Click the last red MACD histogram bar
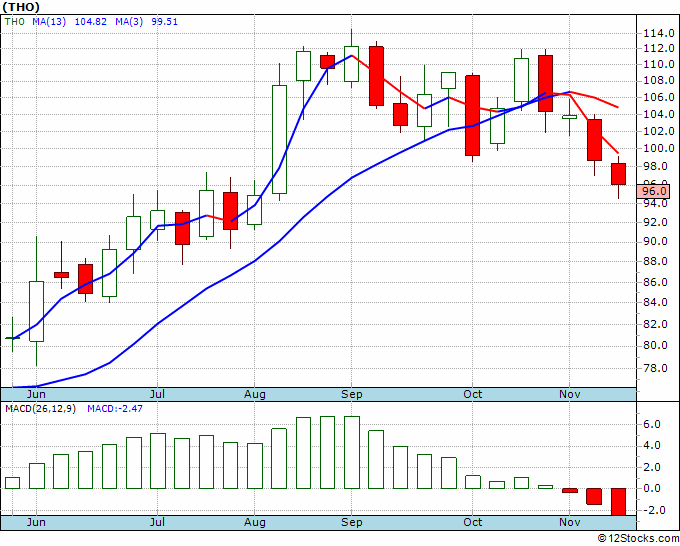This screenshot has height=546, width=680. (x=618, y=502)
